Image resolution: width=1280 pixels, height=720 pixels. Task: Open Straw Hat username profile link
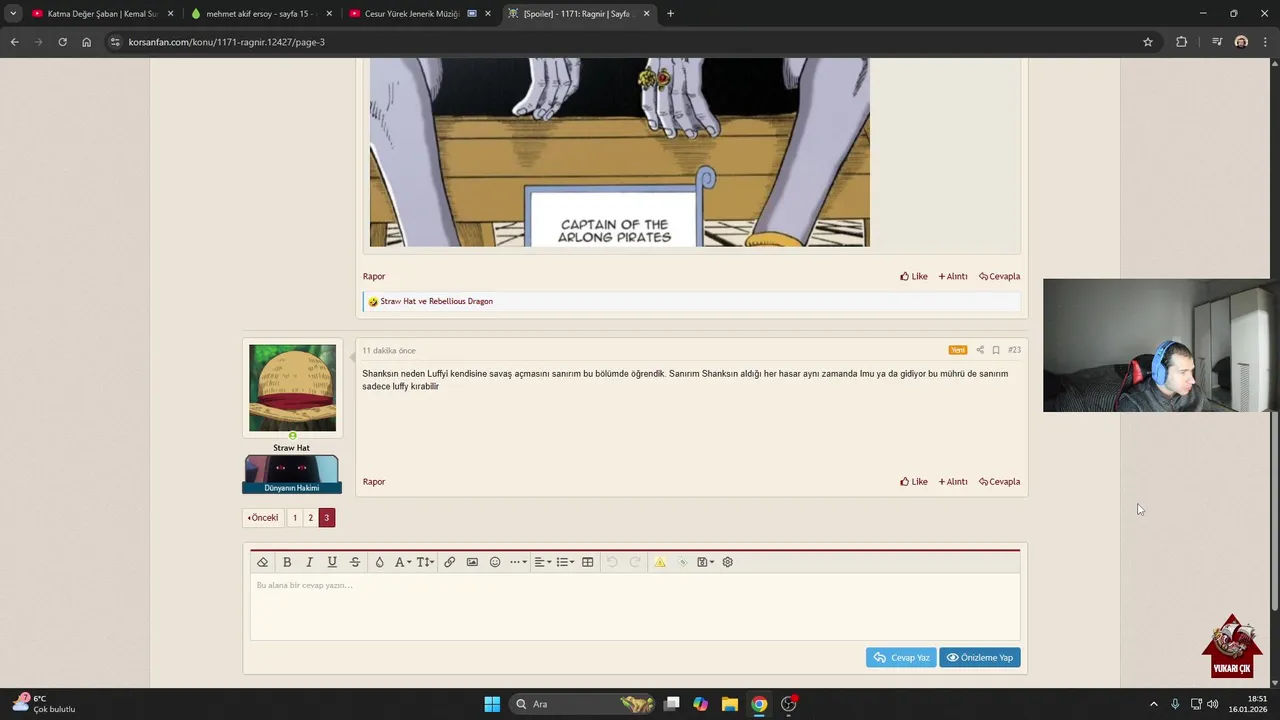pyautogui.click(x=291, y=448)
